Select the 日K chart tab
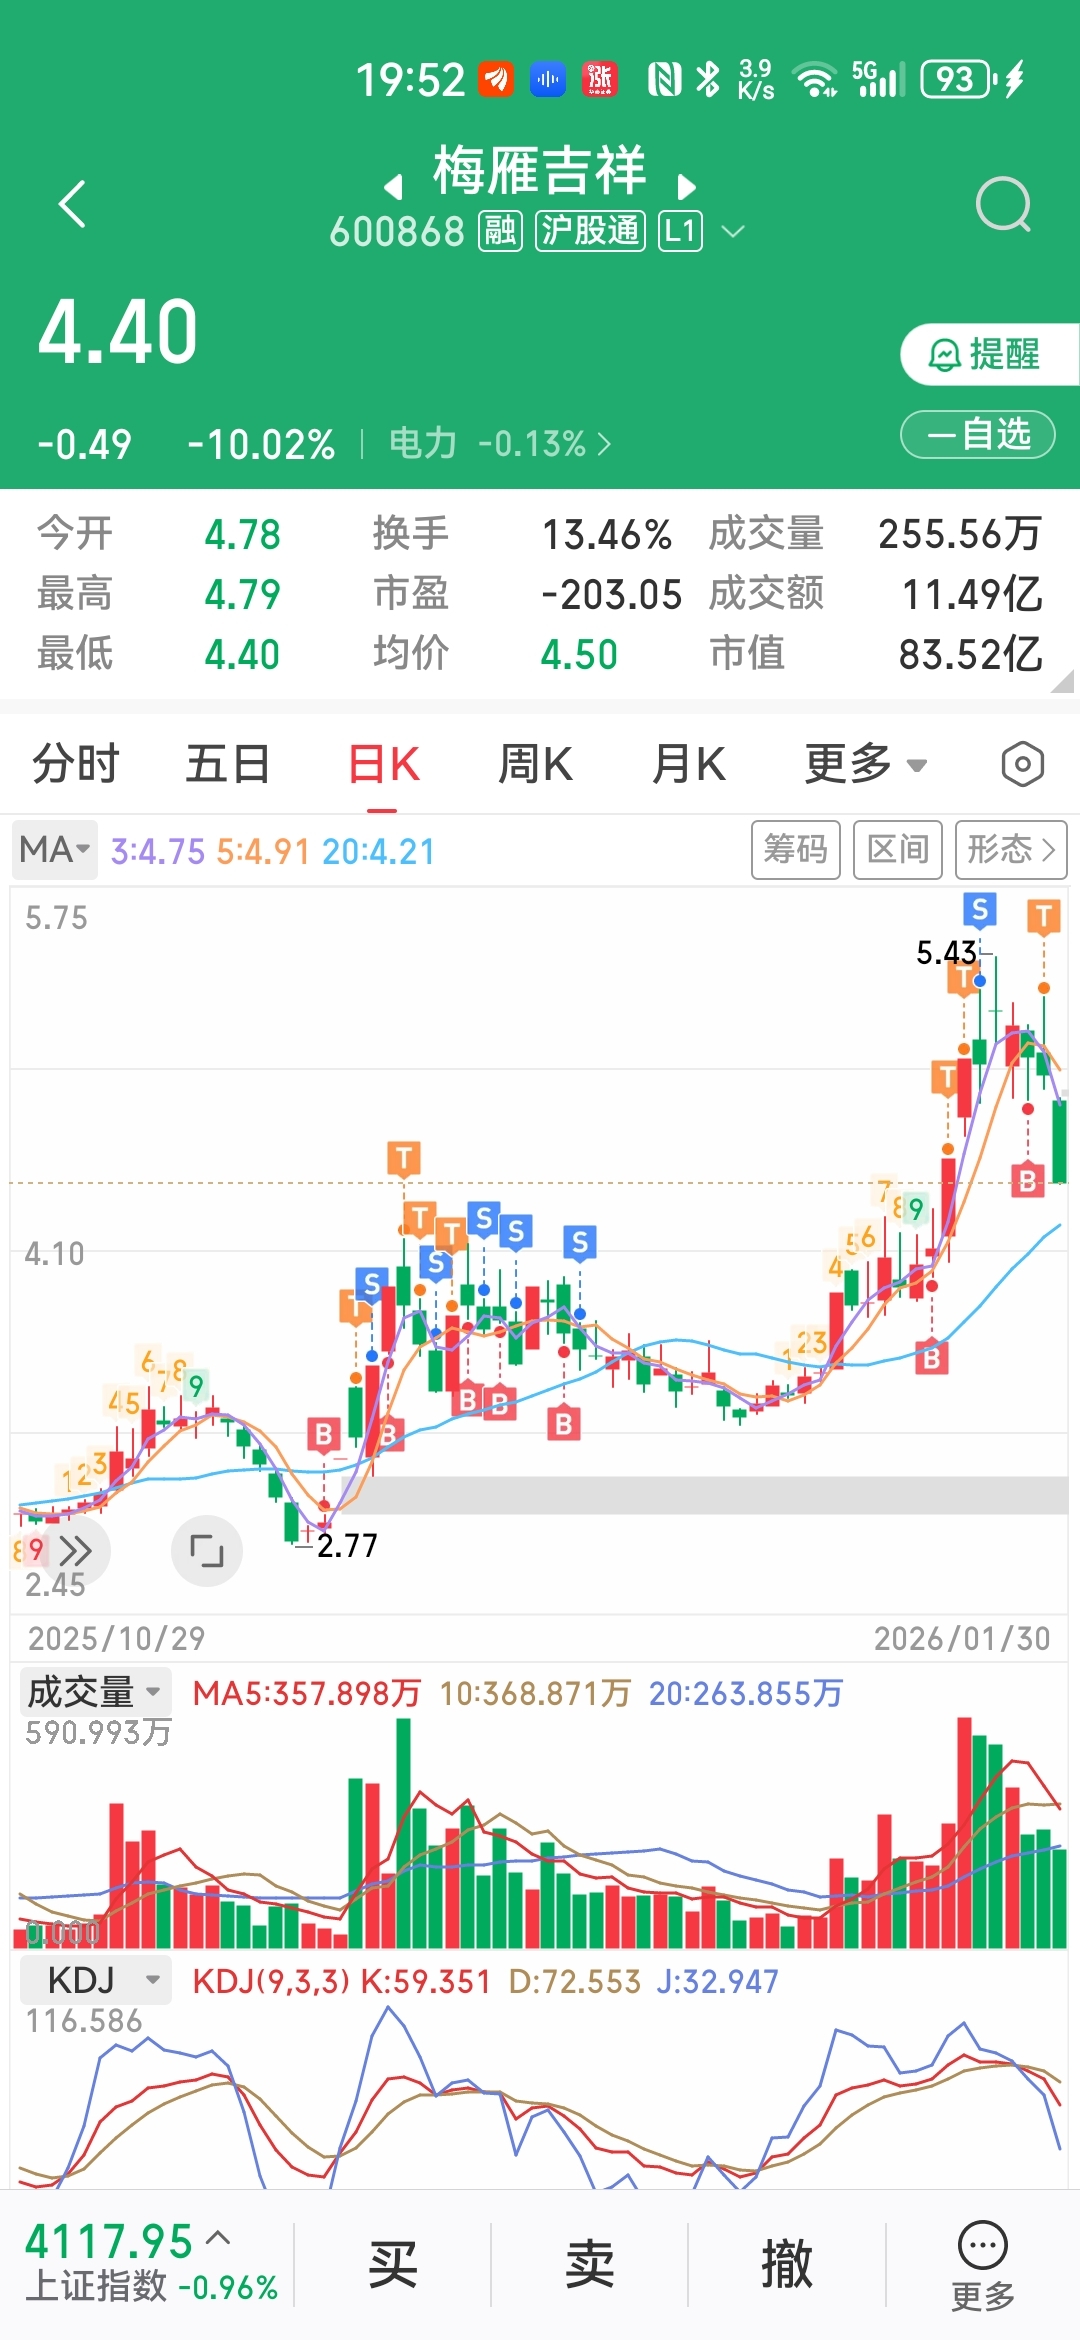The width and height of the screenshot is (1080, 2340). click(x=383, y=765)
